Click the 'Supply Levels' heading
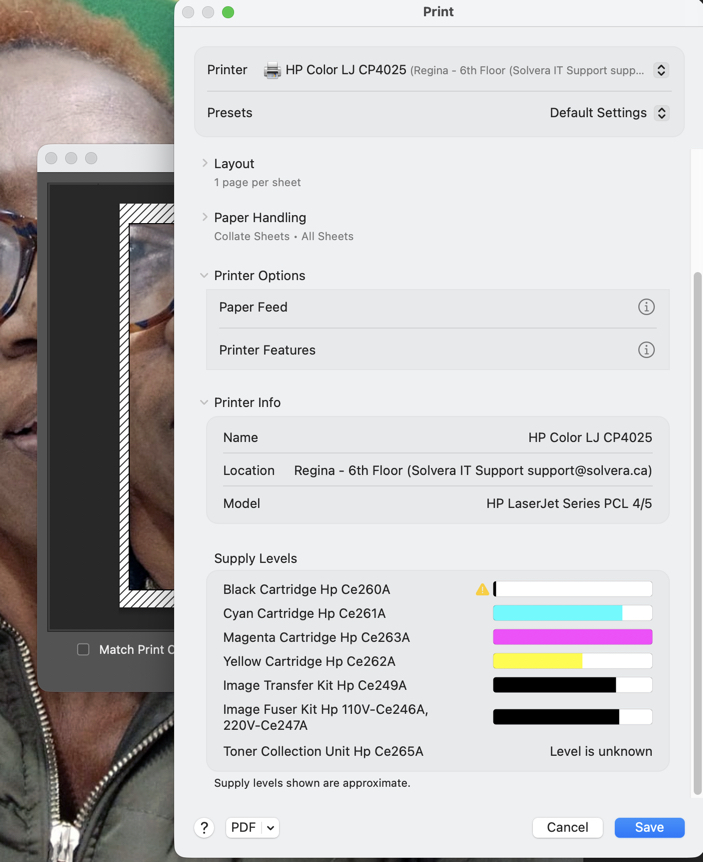The height and width of the screenshot is (862, 703). click(256, 559)
